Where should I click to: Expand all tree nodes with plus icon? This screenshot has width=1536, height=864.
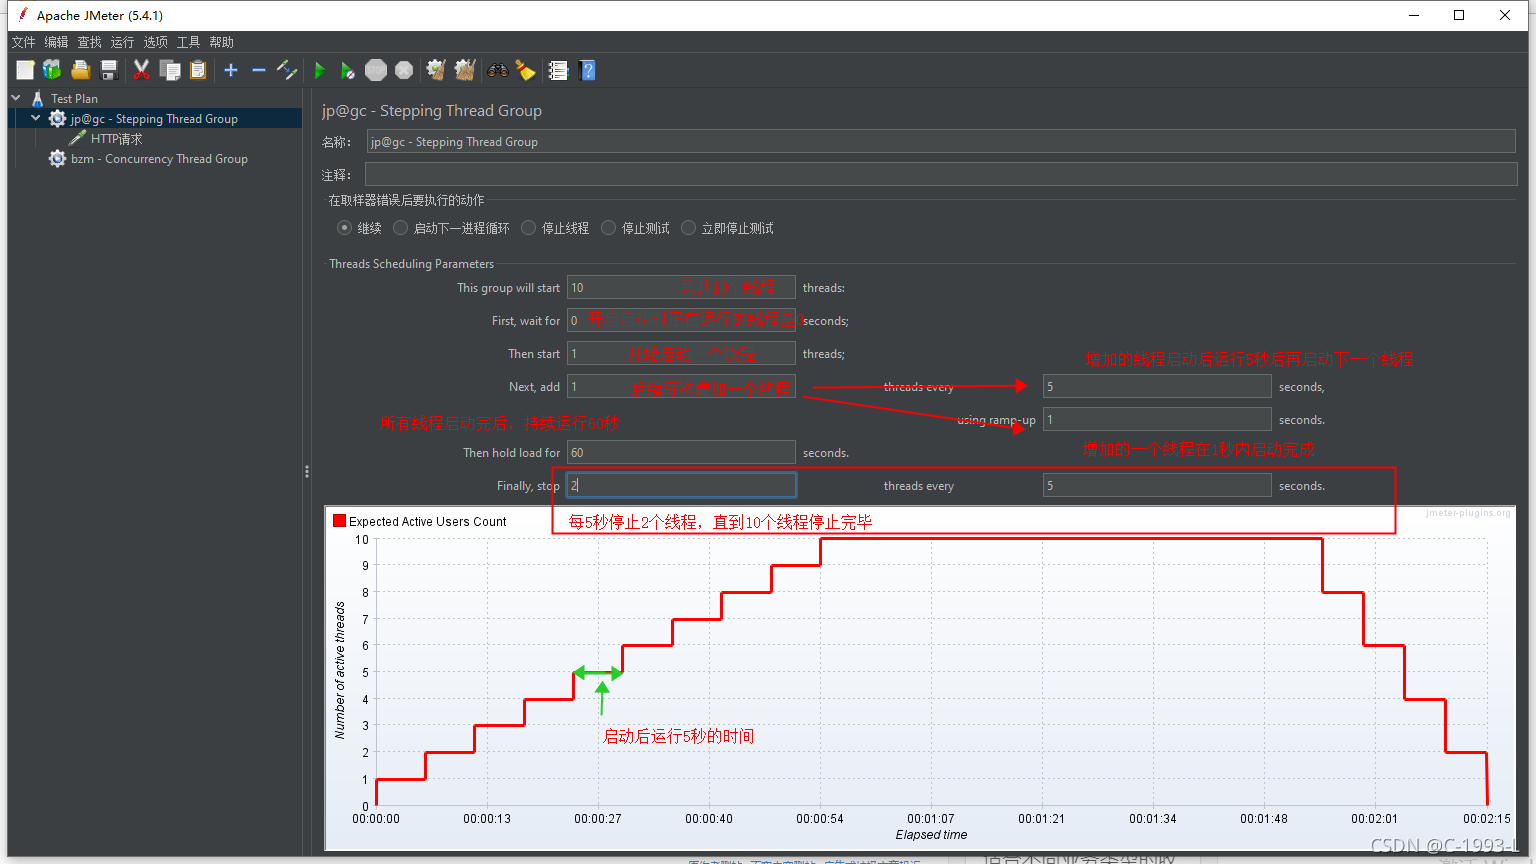click(231, 70)
